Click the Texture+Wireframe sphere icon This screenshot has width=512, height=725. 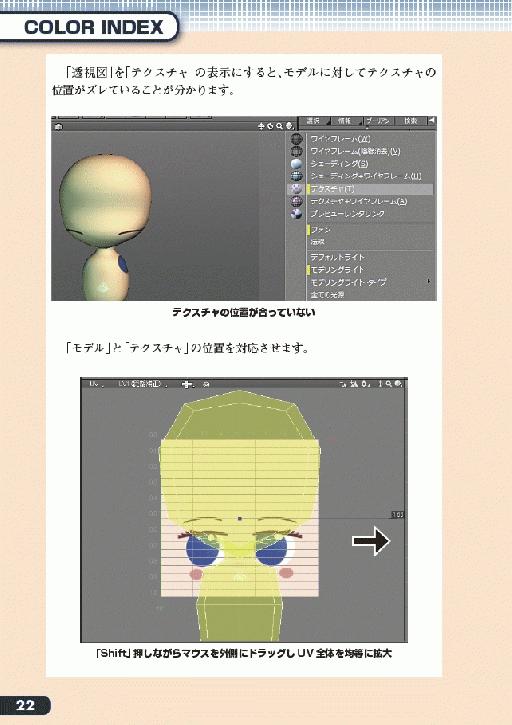(296, 201)
